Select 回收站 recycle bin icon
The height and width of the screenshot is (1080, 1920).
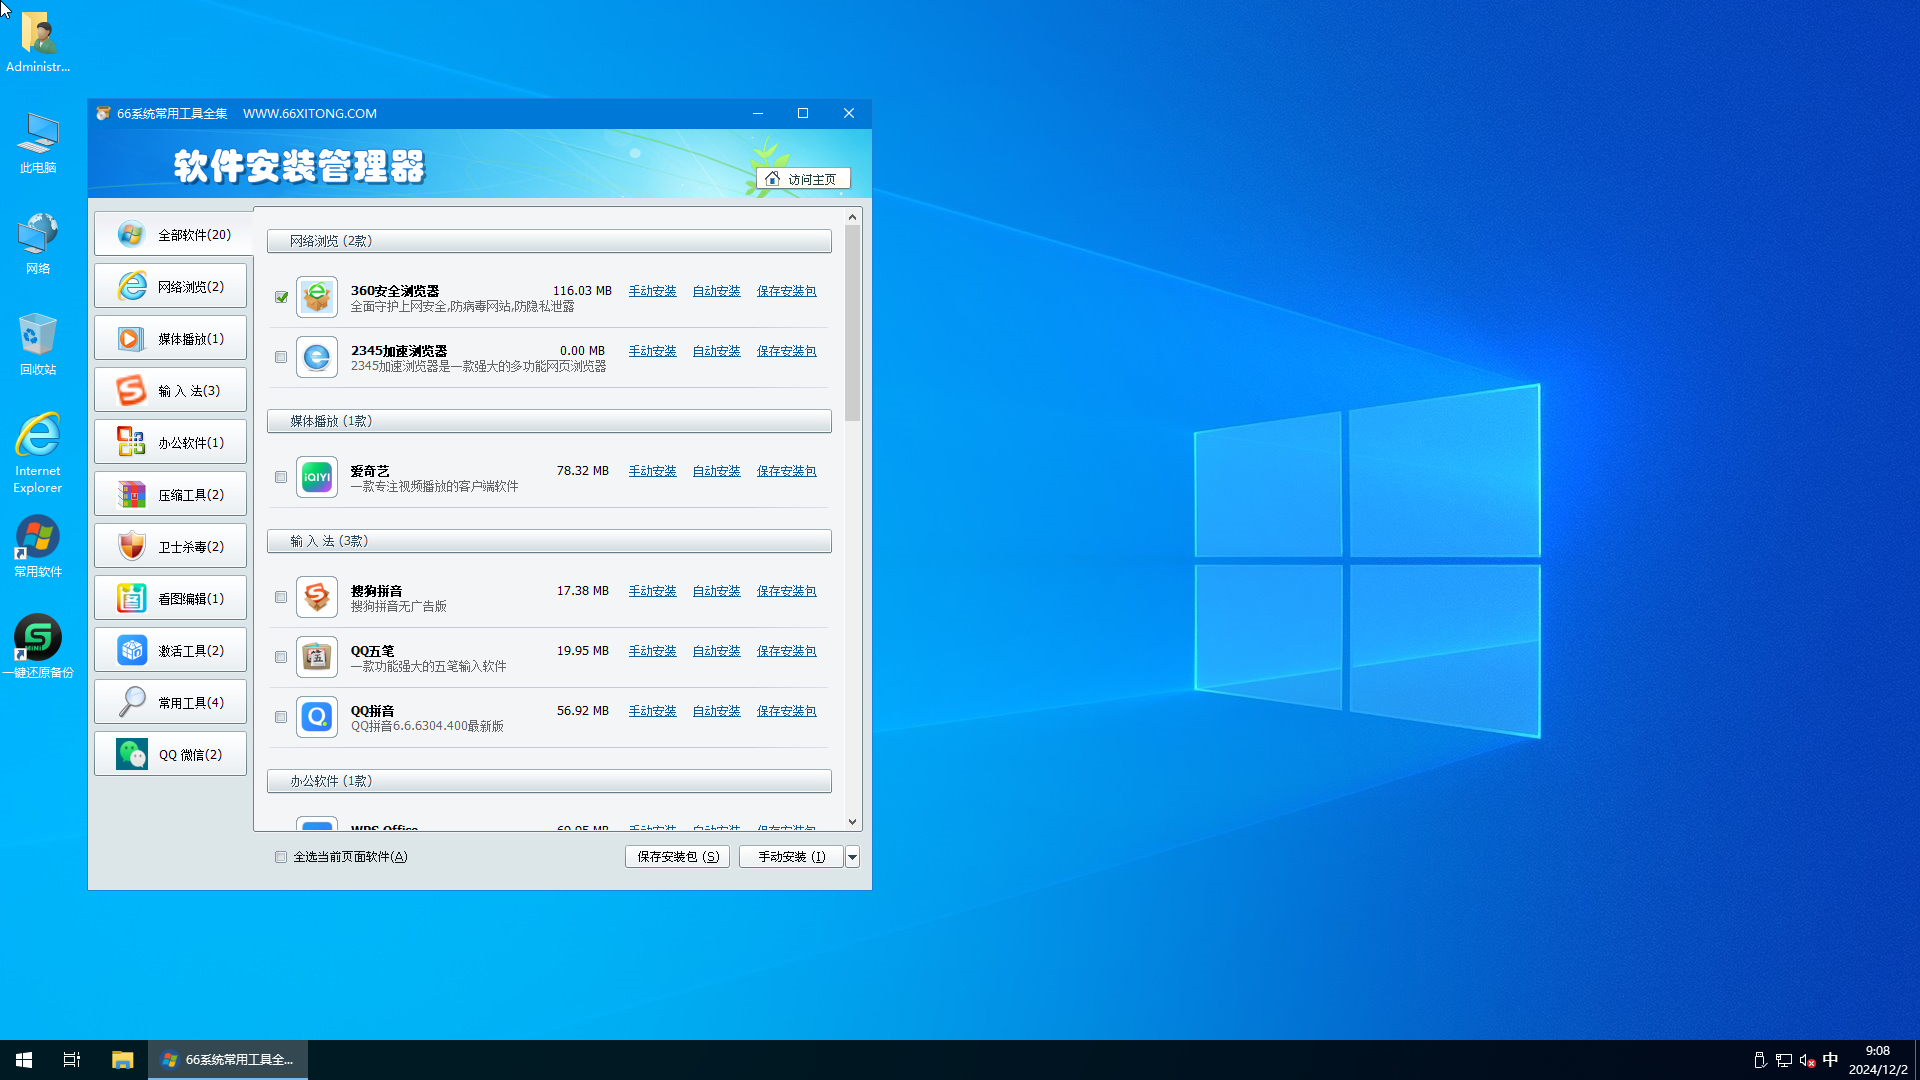pyautogui.click(x=38, y=344)
